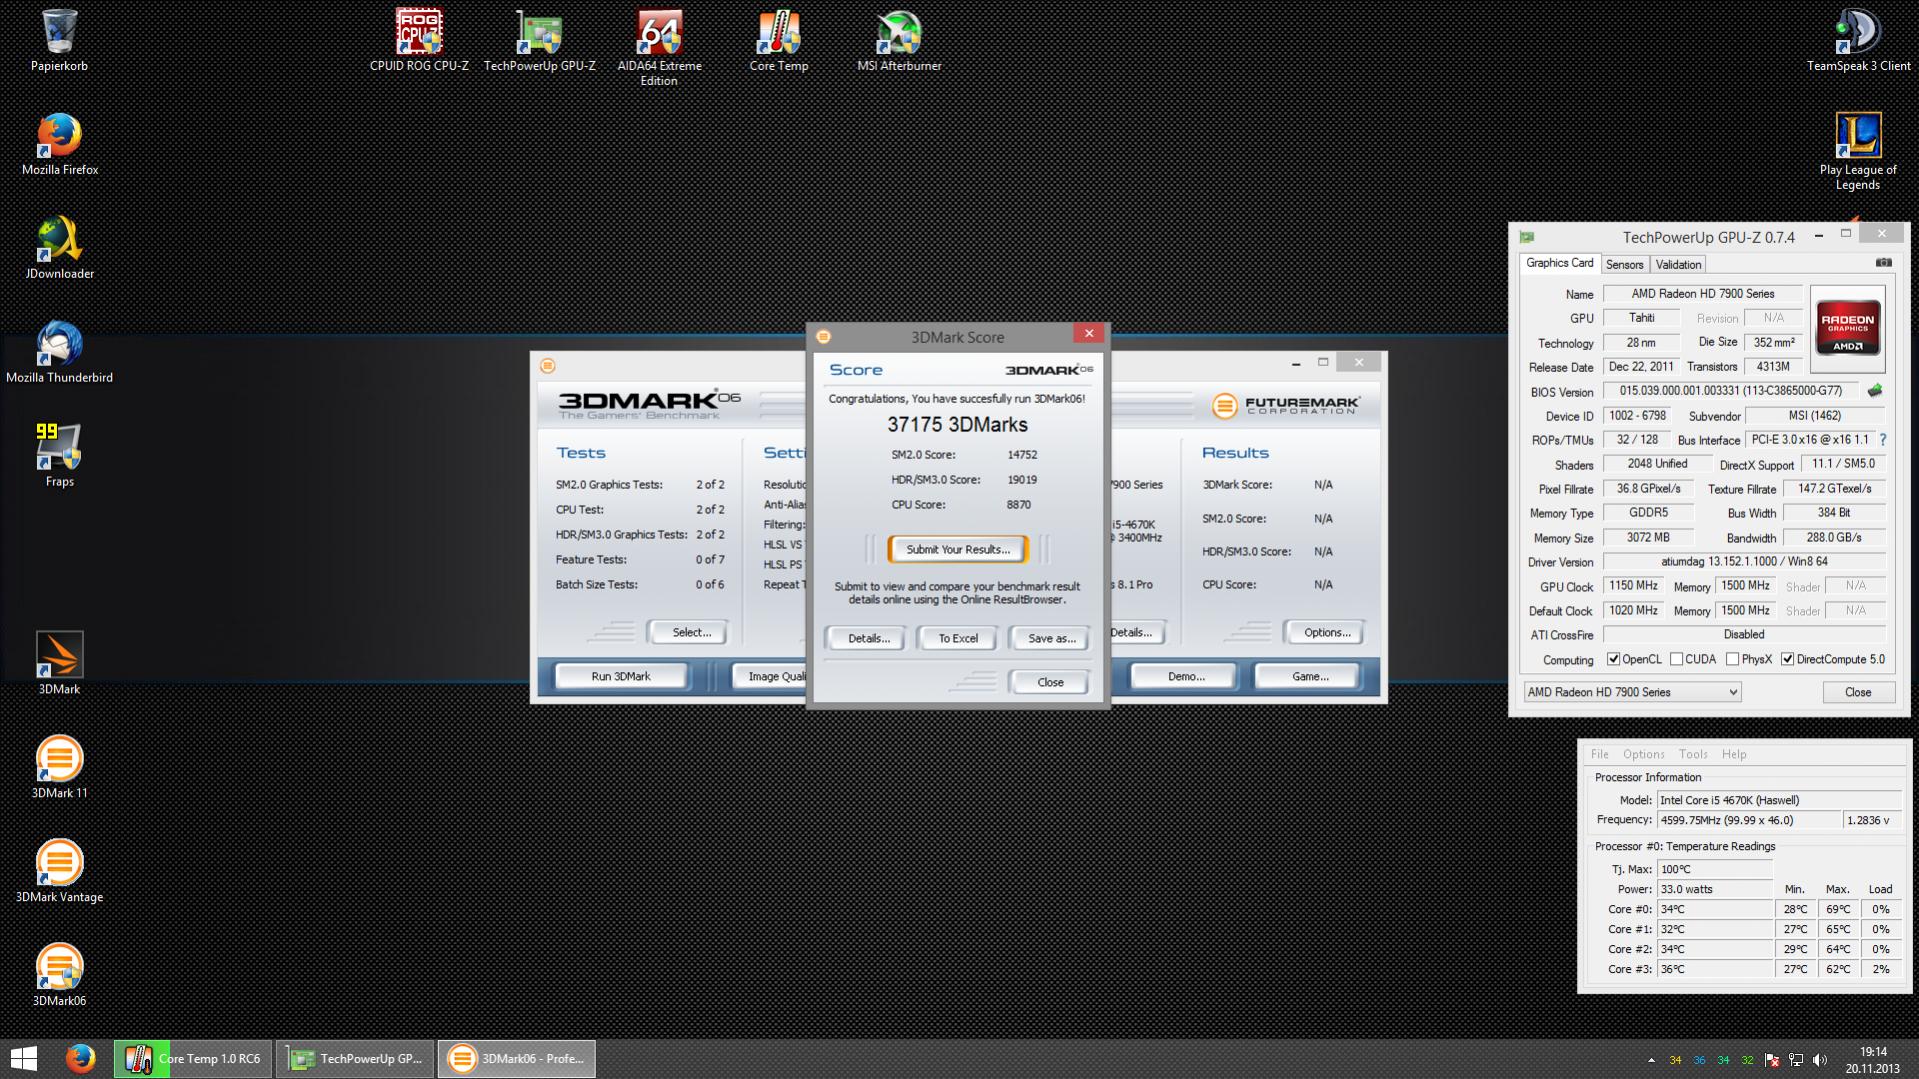The height and width of the screenshot is (1079, 1919).
Task: Click the Futuremark Corporation logo
Action: (x=1286, y=405)
